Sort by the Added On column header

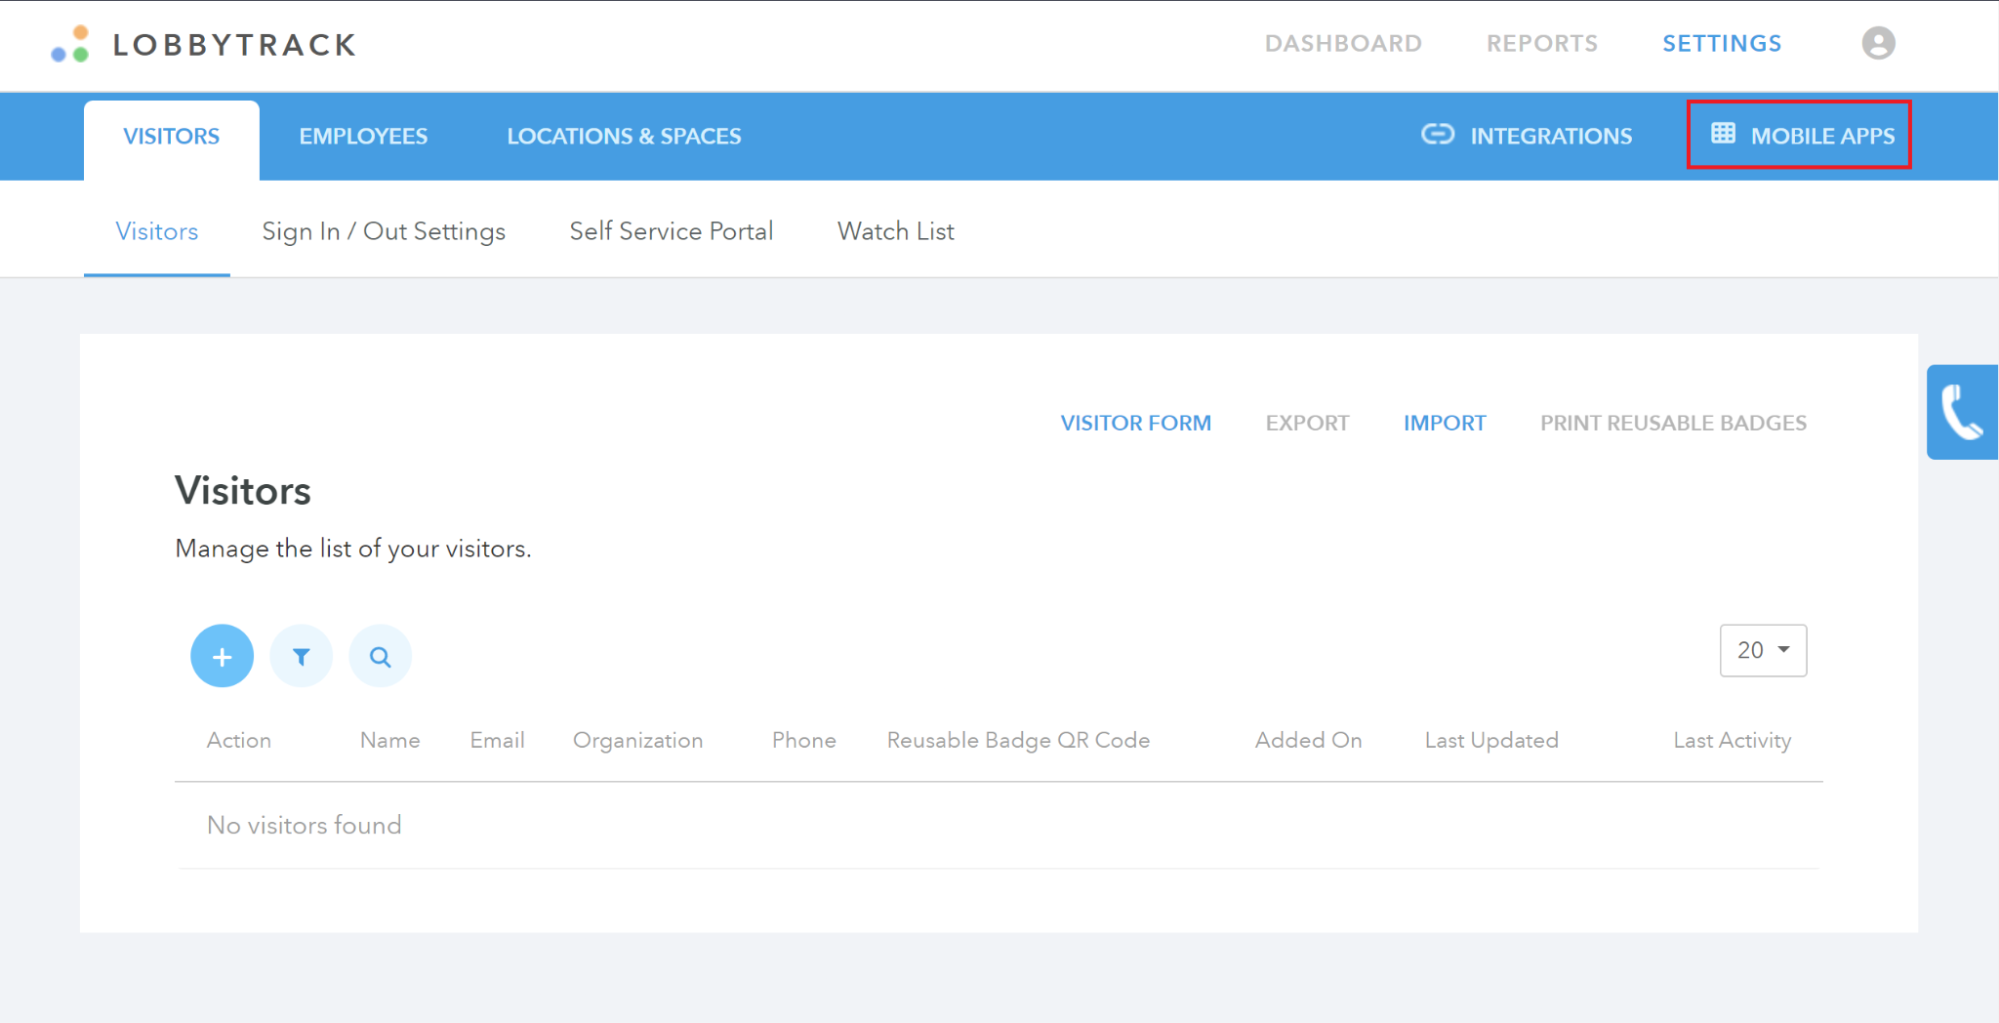pos(1308,740)
